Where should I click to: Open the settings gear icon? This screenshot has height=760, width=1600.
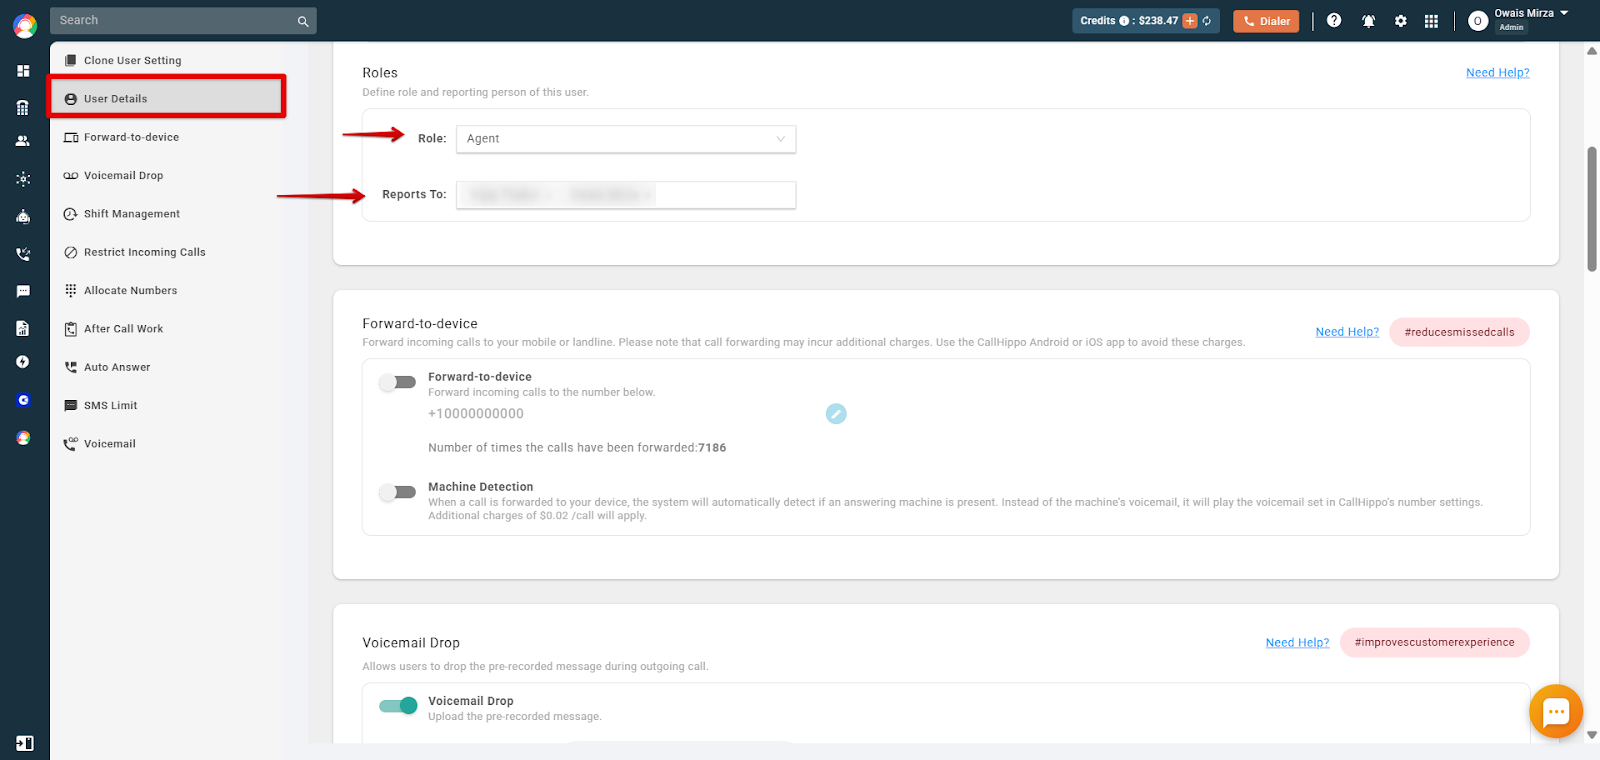click(1401, 21)
